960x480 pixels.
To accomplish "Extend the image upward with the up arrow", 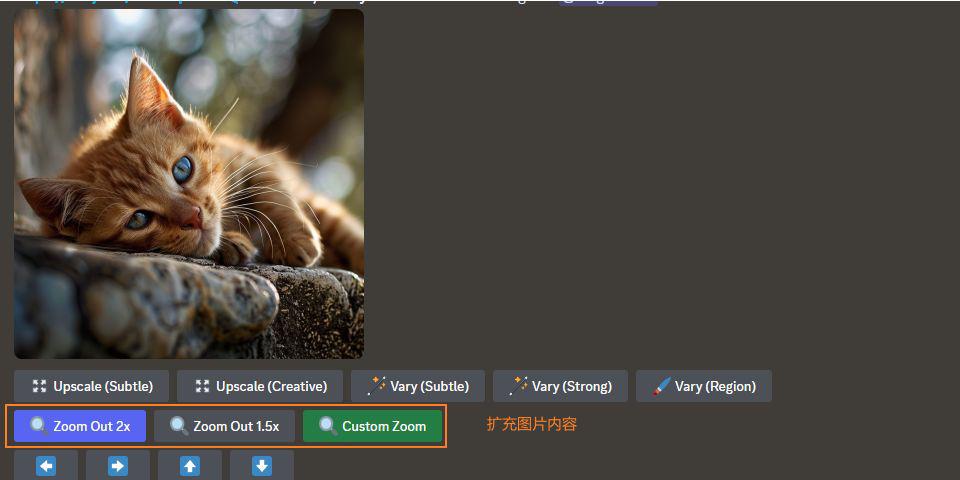I will tap(190, 466).
